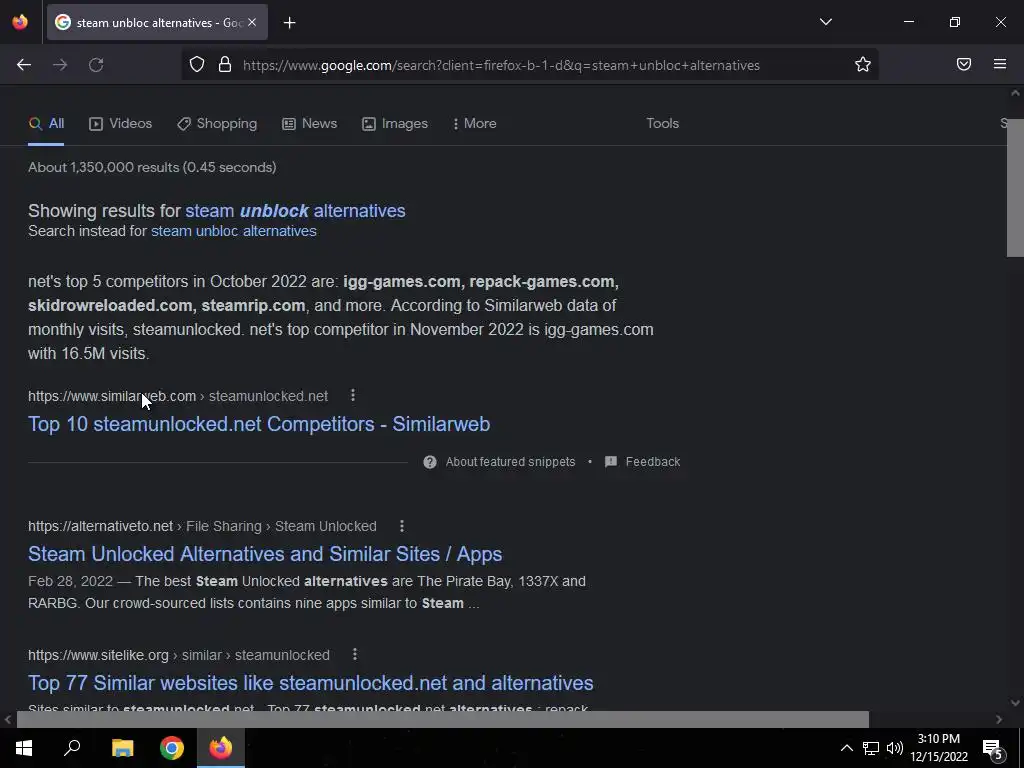Click https://www.similarweb.com breadcrumb text
1024x768 pixels.
click(x=112, y=396)
